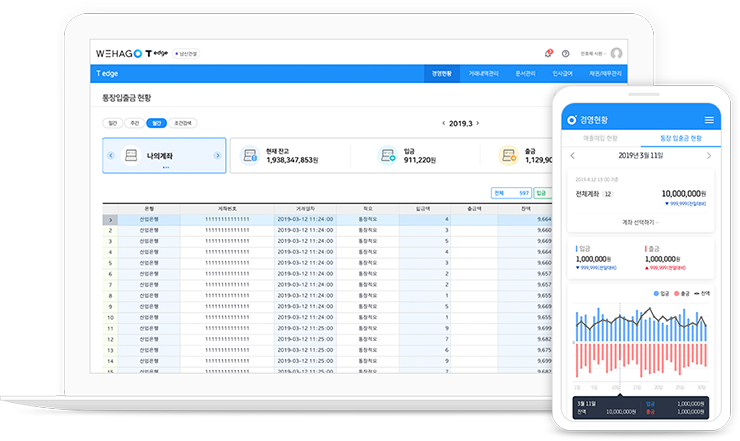This screenshot has width=740, height=441.
Task: Switch to 매출매입 현황 mobile tab
Action: [x=600, y=137]
